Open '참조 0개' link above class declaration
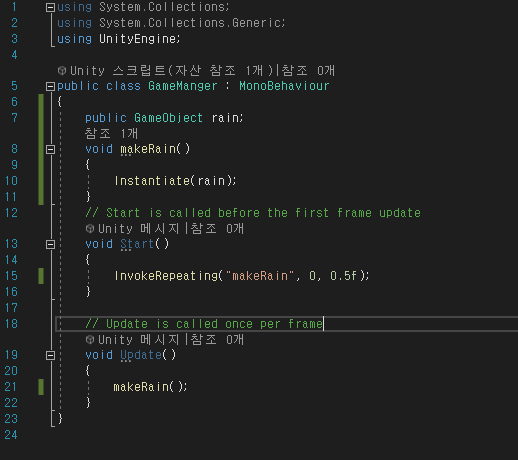This screenshot has width=518, height=460. 308,70
